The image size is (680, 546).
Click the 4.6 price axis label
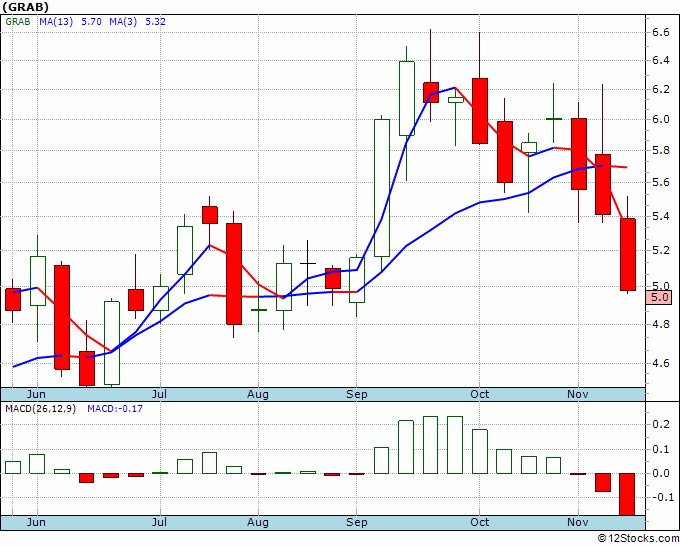click(x=661, y=363)
